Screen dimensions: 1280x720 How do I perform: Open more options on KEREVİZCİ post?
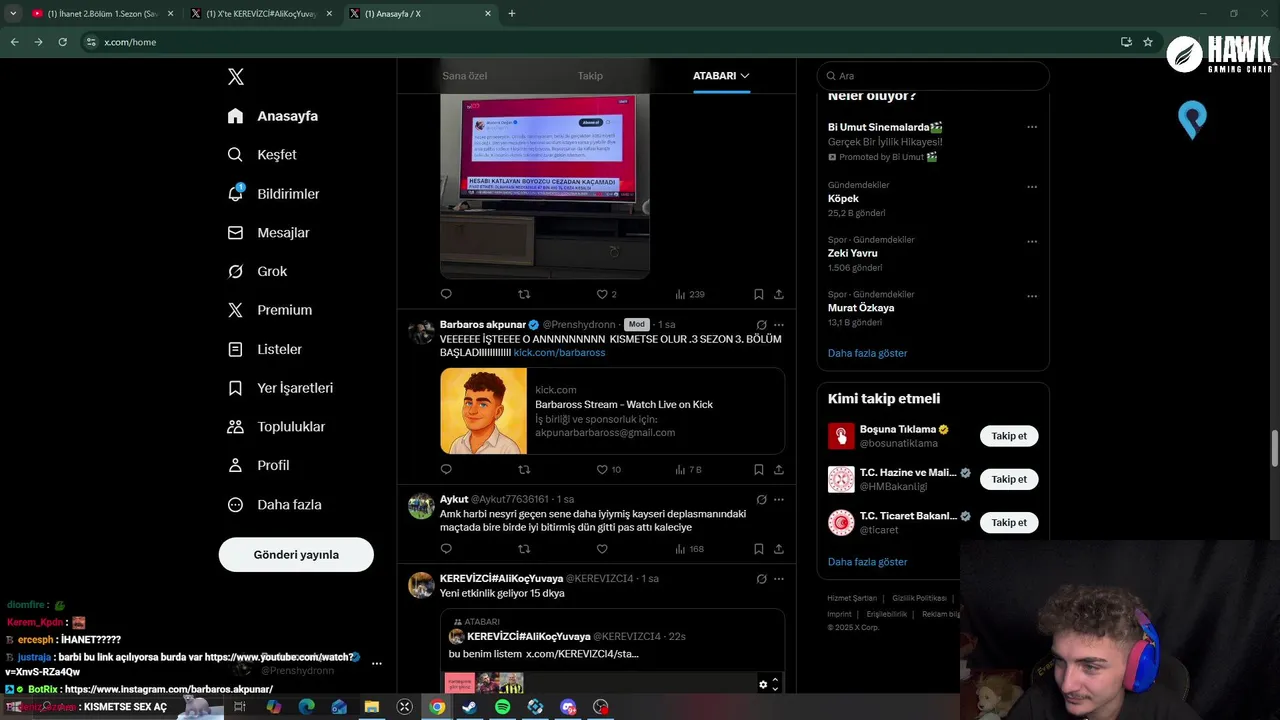779,579
